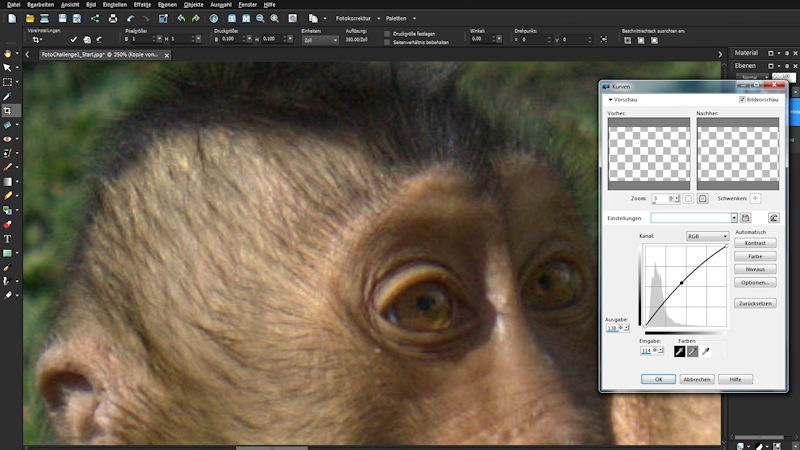Select the rectangular Selection tool

(7, 82)
